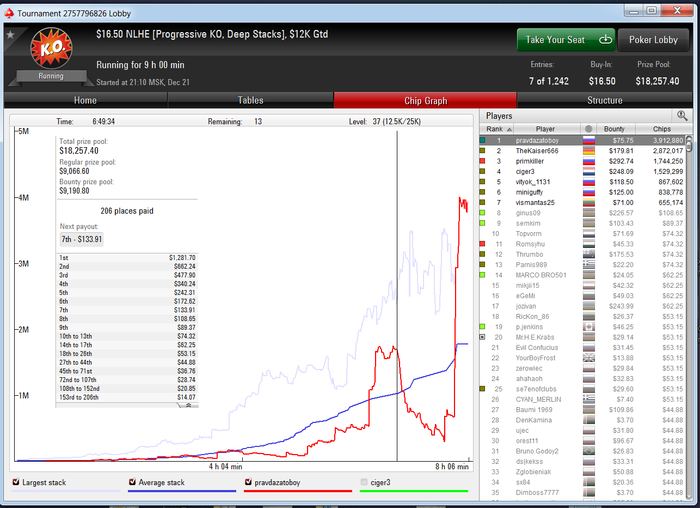Screen dimensions: 700x508
Task: Click green color marker beside ginus09
Action: pyautogui.click(x=482, y=213)
